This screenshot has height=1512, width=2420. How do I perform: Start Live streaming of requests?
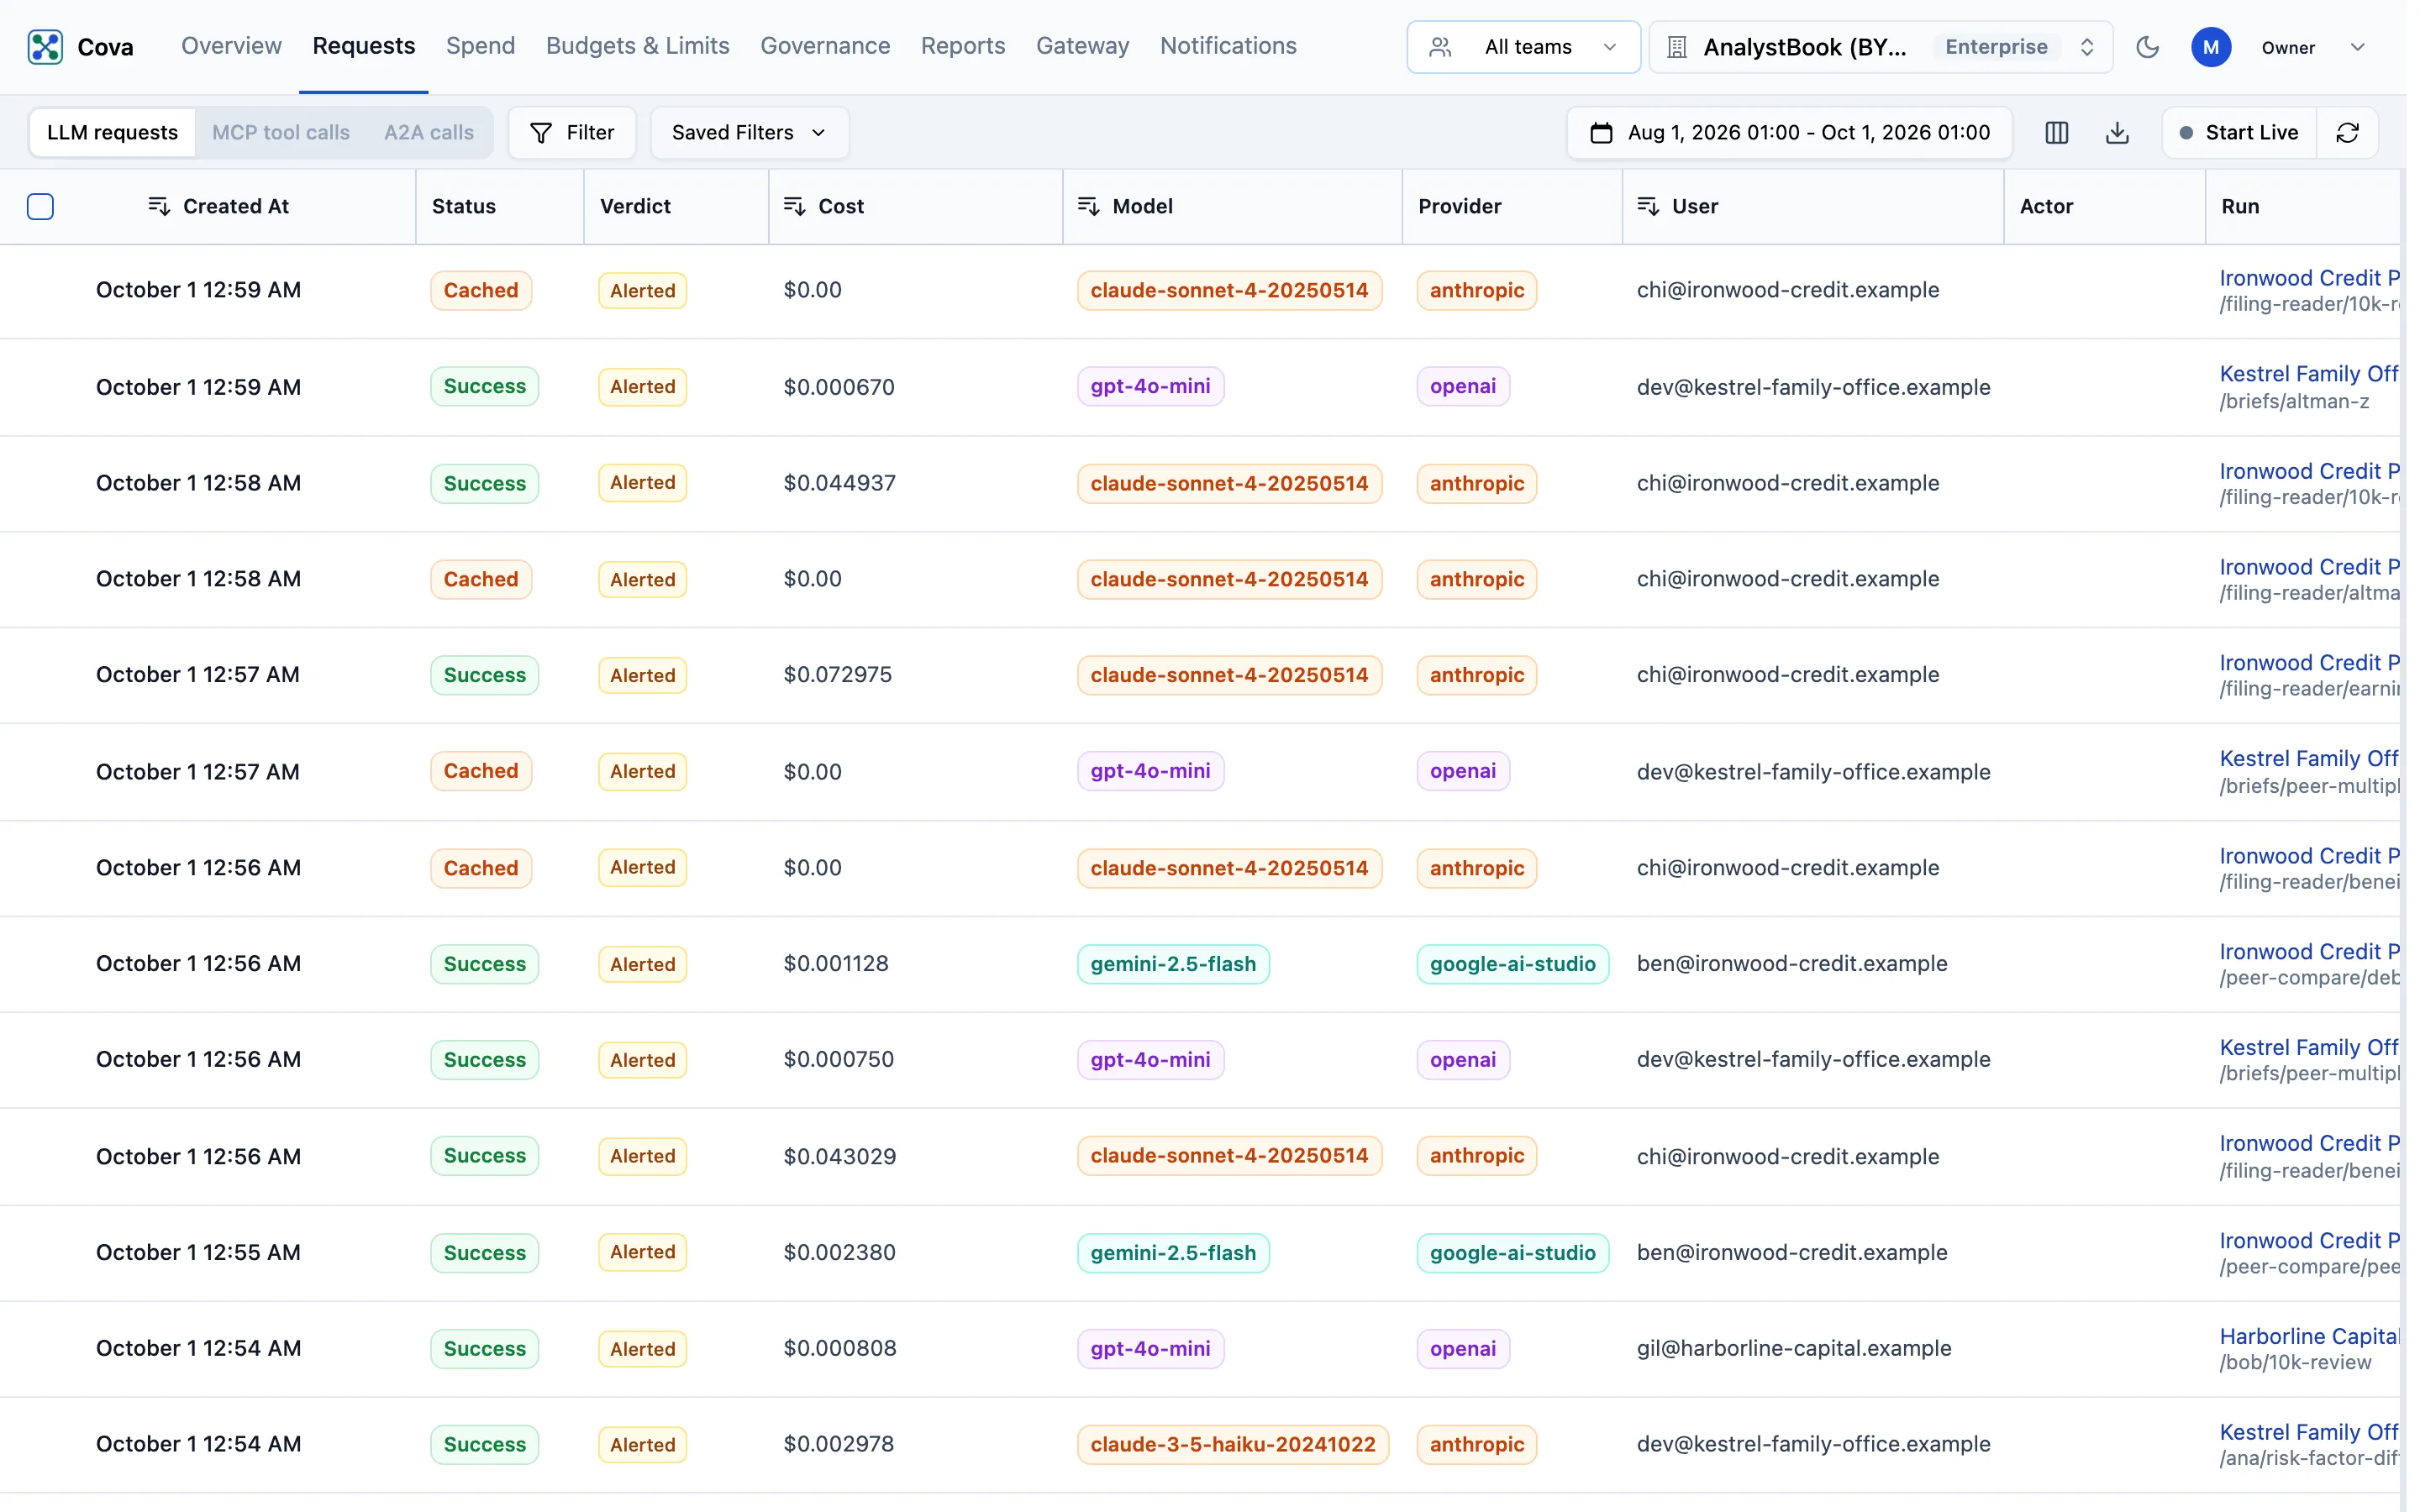tap(2239, 133)
